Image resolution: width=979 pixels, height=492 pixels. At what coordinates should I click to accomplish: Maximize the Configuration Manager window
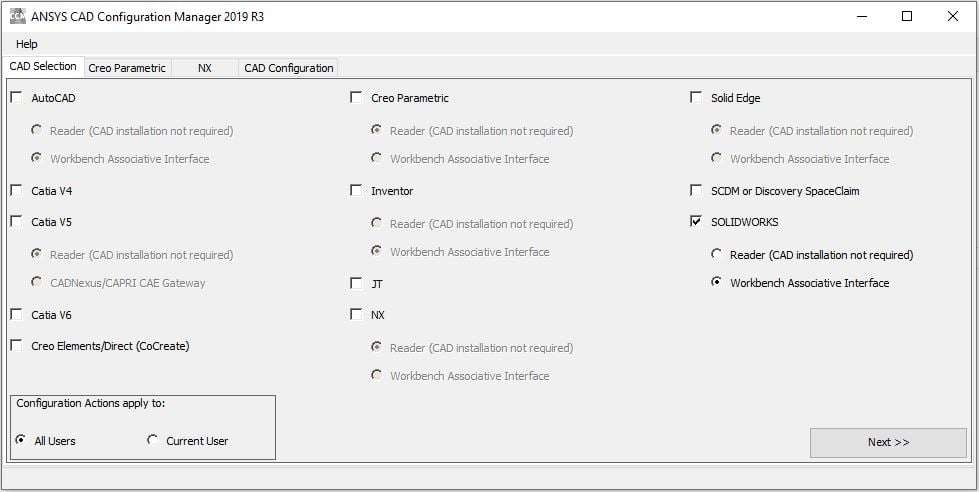point(907,16)
